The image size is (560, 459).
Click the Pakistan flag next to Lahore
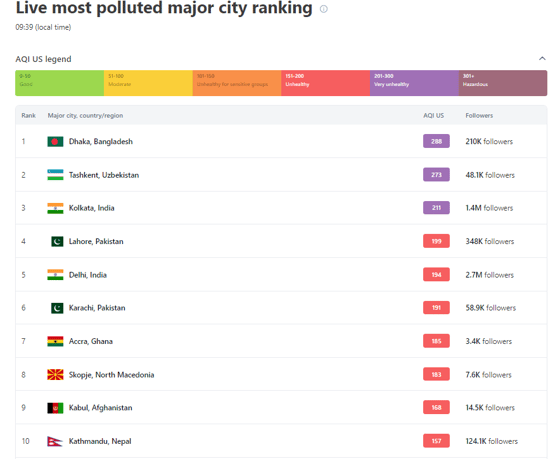57,241
